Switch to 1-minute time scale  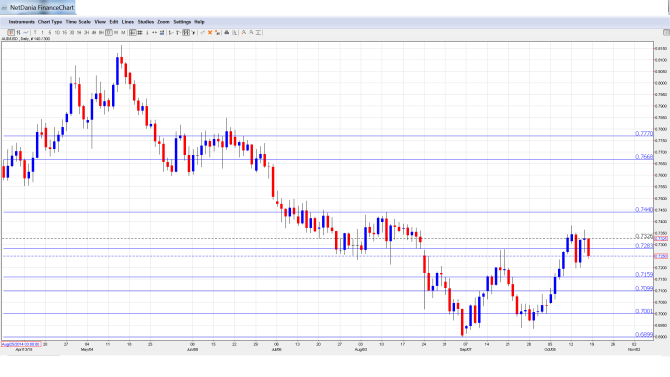click(42, 32)
